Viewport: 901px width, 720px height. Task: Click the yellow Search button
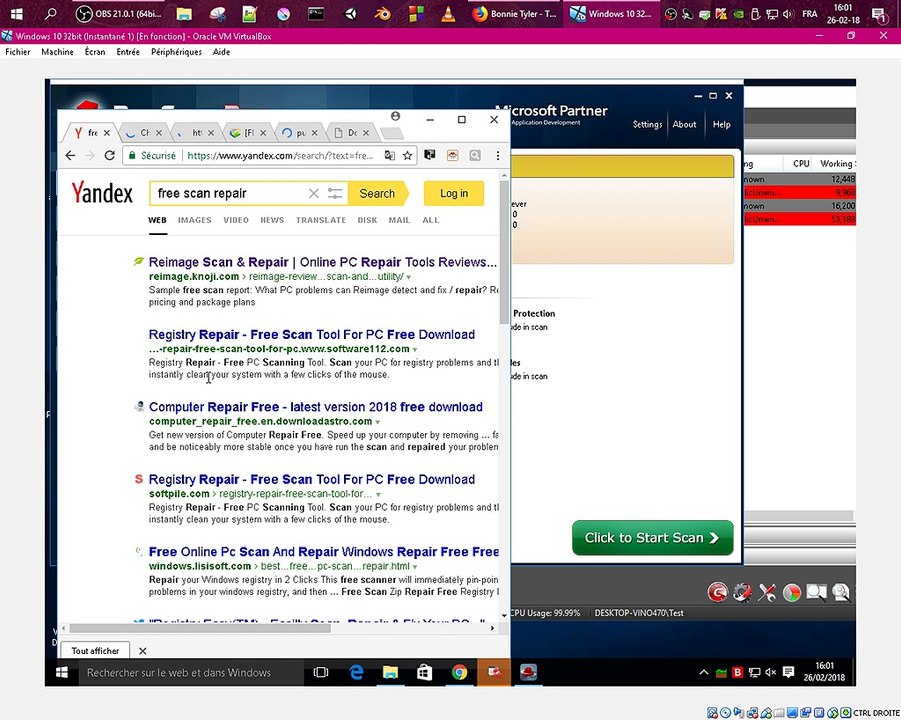378,194
